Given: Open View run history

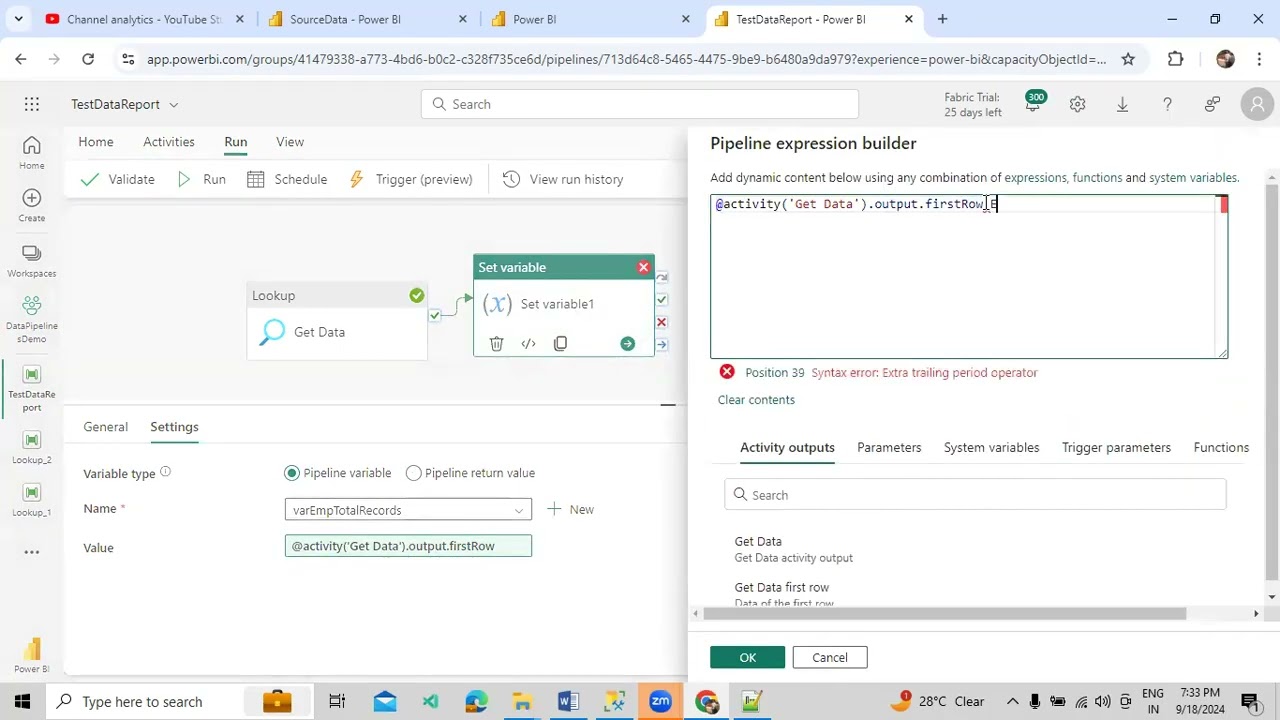Looking at the screenshot, I should click(x=563, y=179).
